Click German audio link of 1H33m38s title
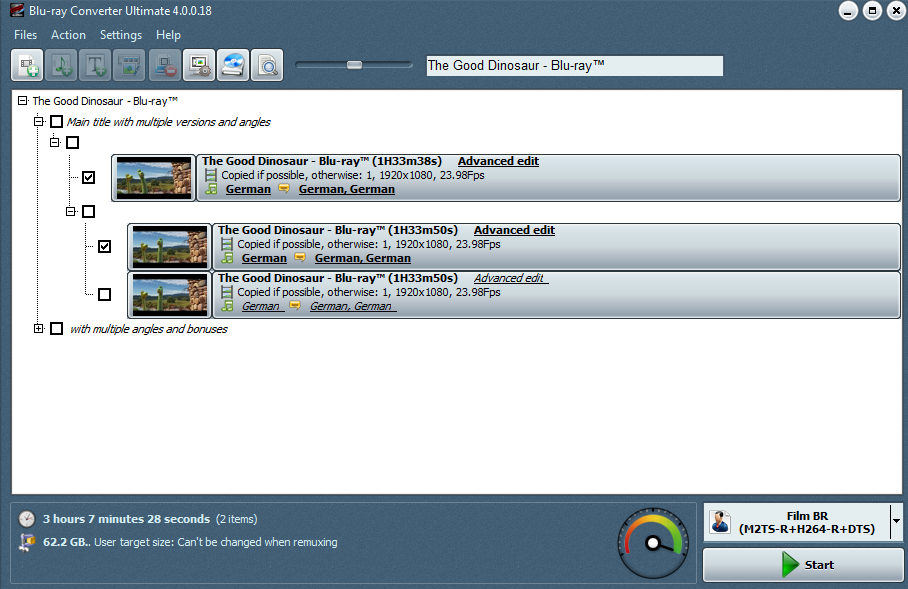The image size is (908, 589). [248, 189]
